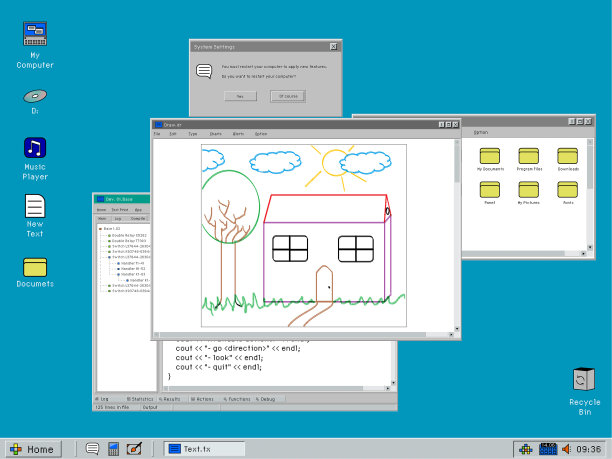The image size is (612, 459).
Task: Click the speaker volume icon in tray
Action: [x=566, y=449]
